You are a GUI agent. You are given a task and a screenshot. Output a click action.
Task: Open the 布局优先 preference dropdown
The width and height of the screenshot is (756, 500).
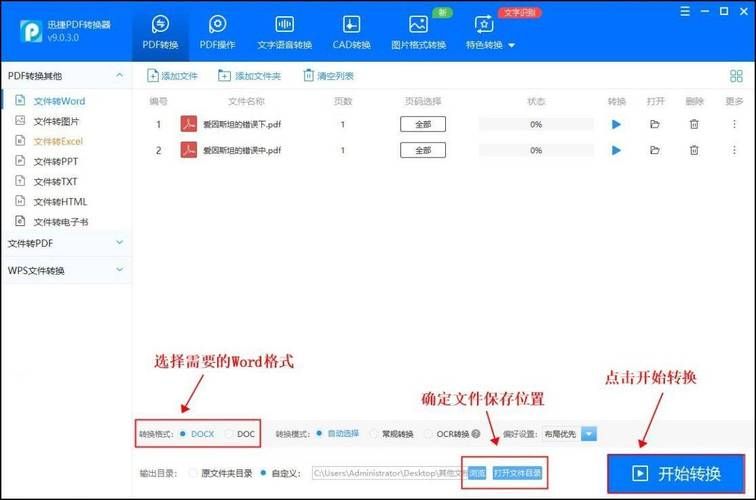click(x=588, y=434)
